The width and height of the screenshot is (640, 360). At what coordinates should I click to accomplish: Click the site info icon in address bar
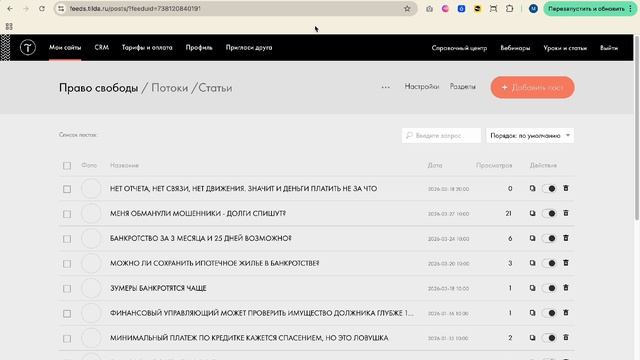[61, 9]
